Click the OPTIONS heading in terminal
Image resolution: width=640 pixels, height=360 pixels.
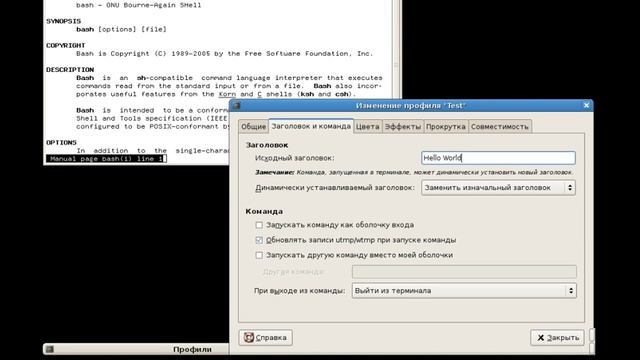[61, 142]
